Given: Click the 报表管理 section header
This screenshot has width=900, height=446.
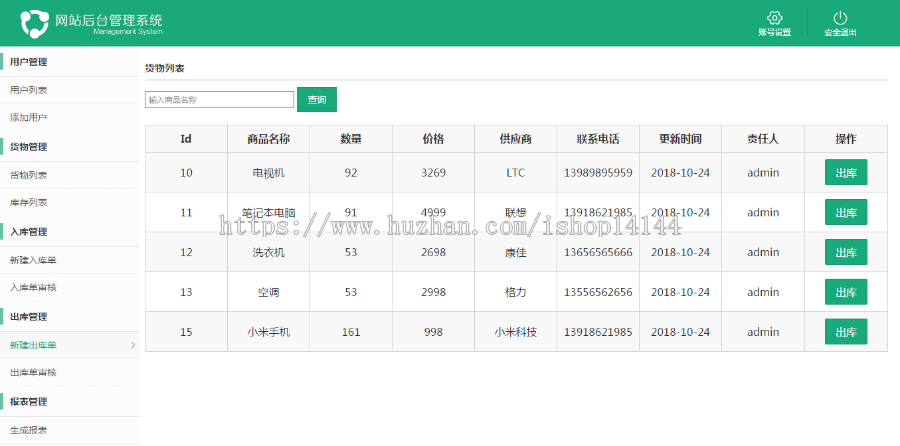Looking at the screenshot, I should click(x=29, y=402).
